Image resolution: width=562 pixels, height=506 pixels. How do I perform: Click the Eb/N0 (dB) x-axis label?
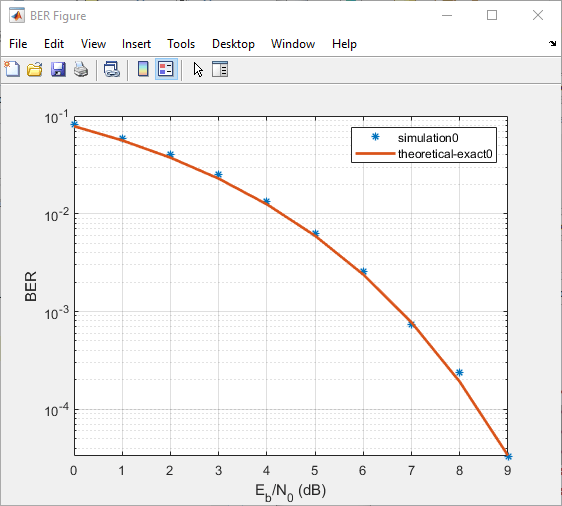(x=290, y=492)
